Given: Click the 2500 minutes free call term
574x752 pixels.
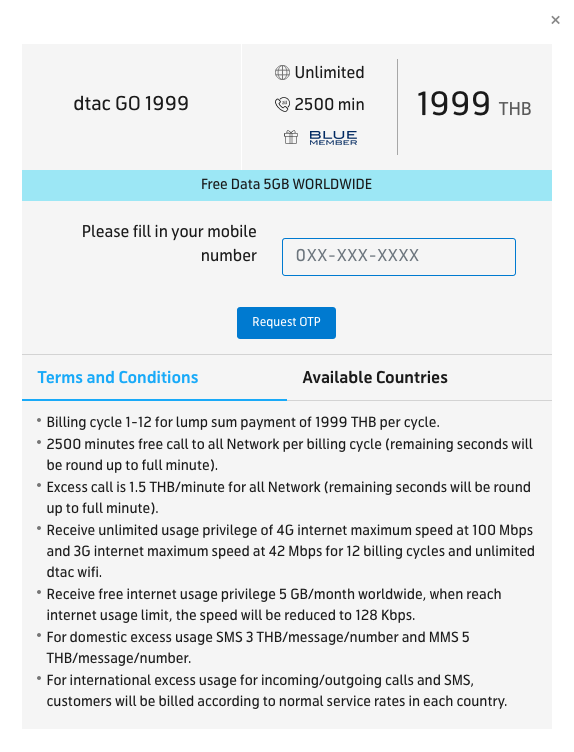Looking at the screenshot, I should (289, 454).
